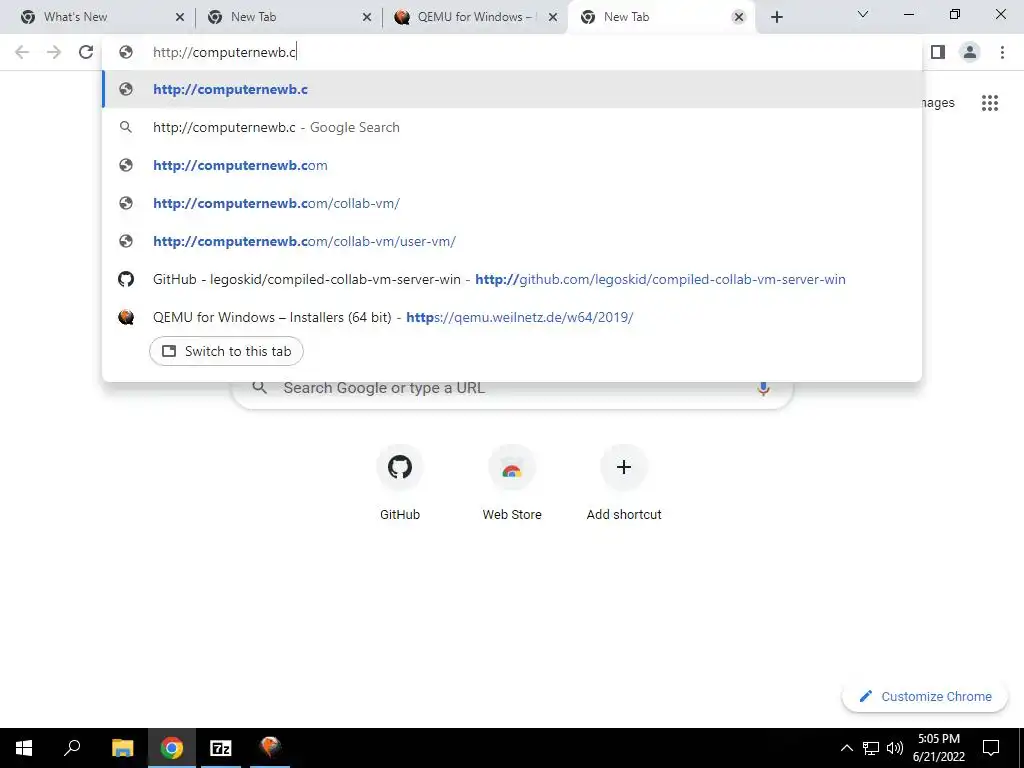Close the QEMU for Windows tab
Image resolution: width=1024 pixels, height=768 pixels.
pos(553,17)
